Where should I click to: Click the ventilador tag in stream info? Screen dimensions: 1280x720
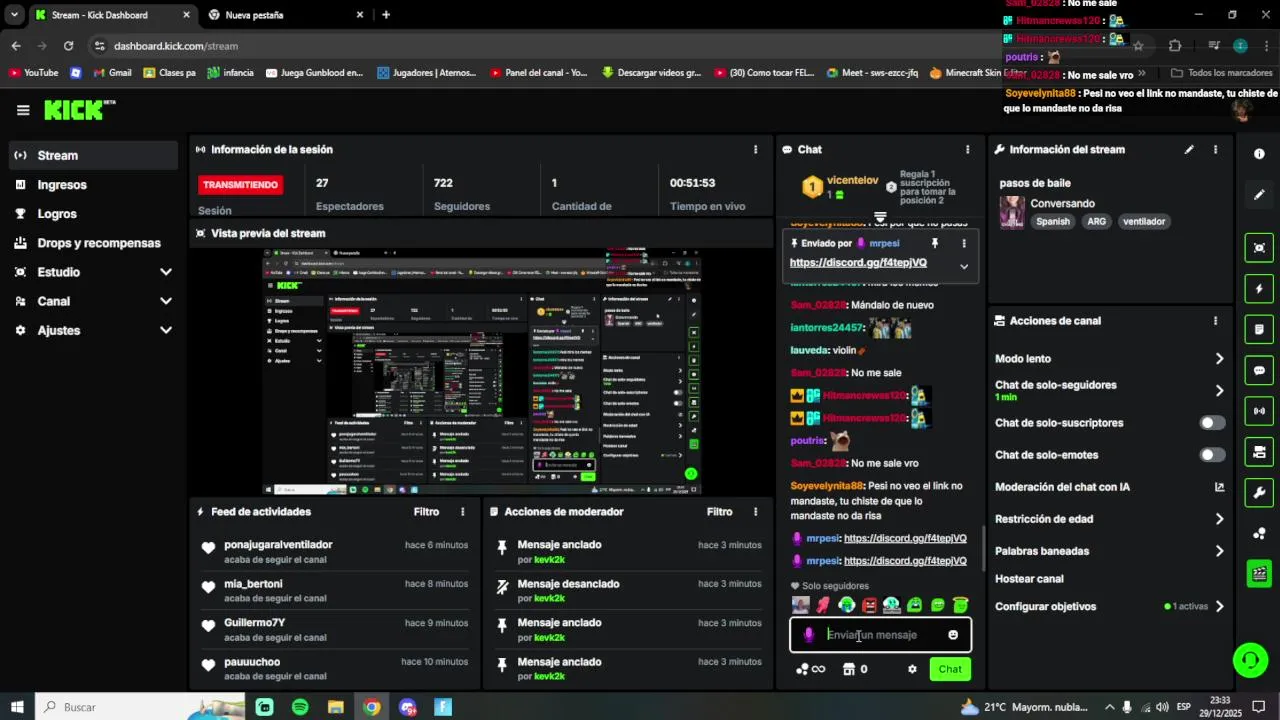coord(1143,222)
